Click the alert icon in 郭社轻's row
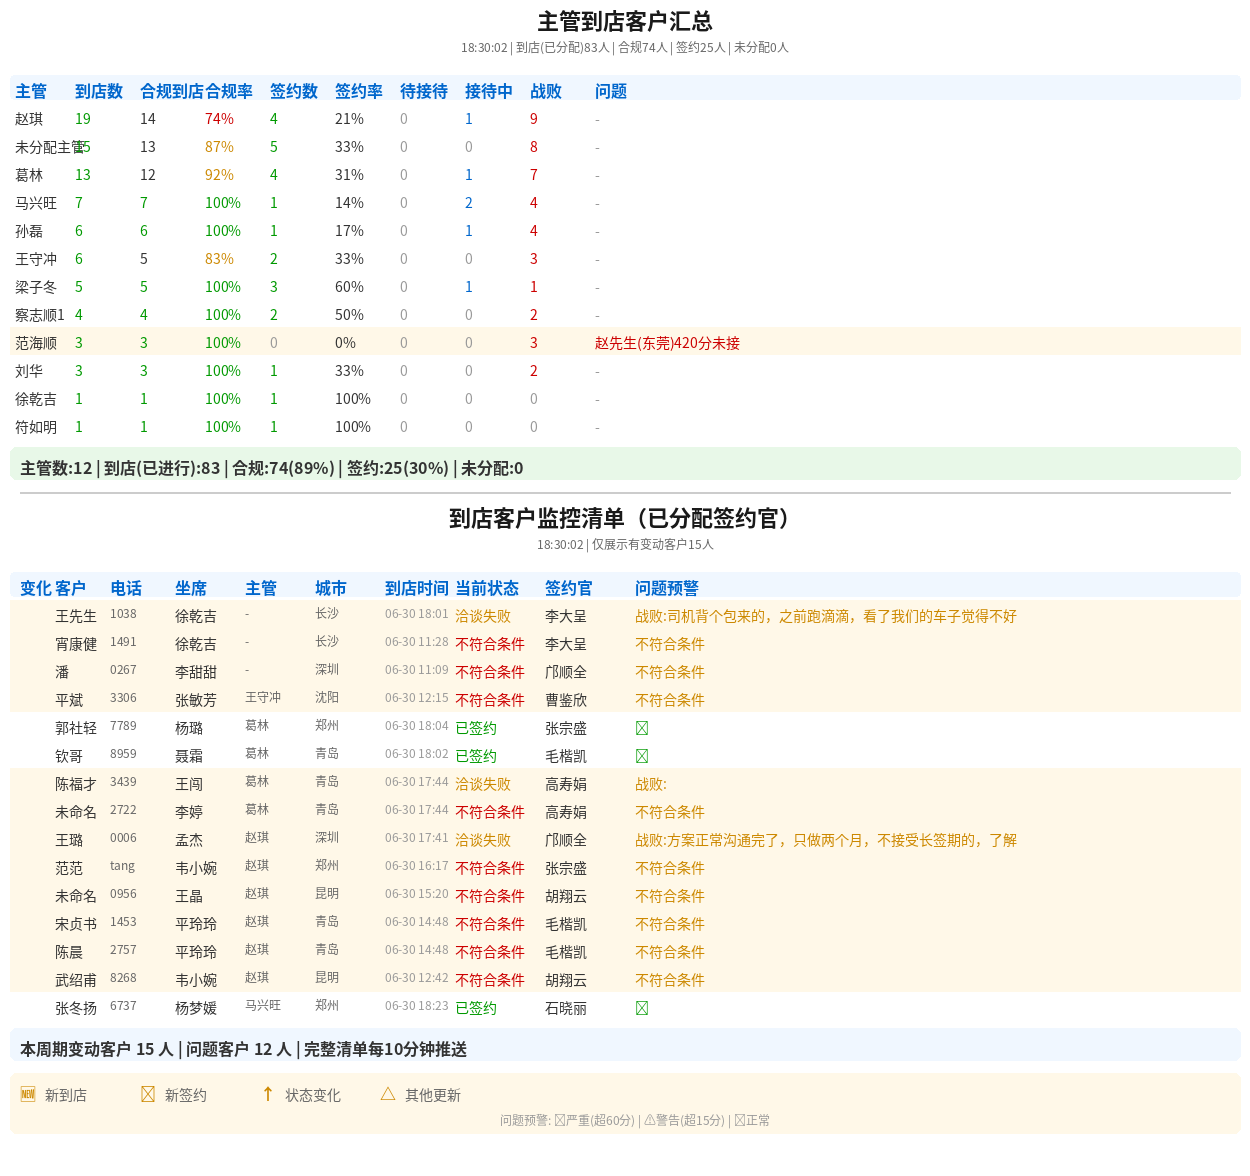This screenshot has height=1176, width=1250. pyautogui.click(x=642, y=728)
